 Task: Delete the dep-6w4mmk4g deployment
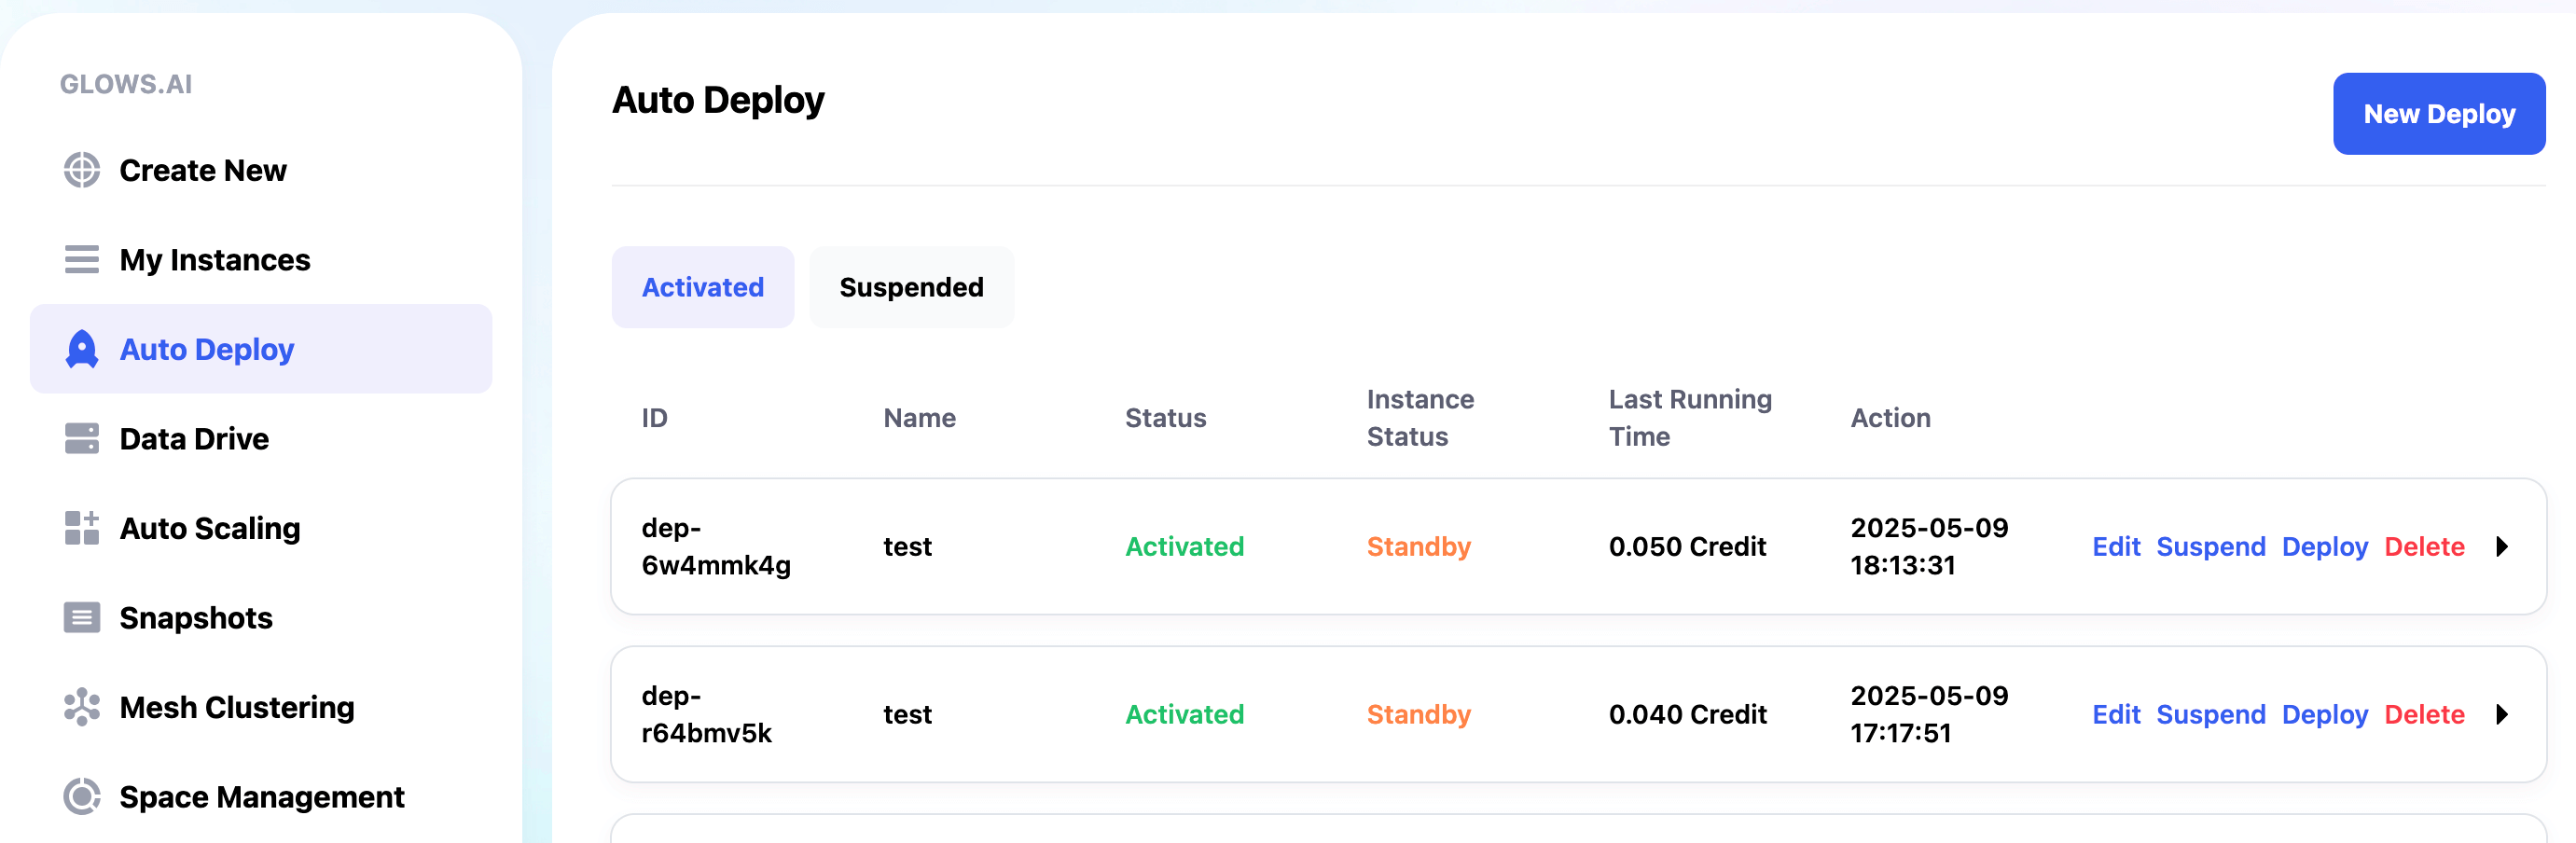pos(2423,547)
